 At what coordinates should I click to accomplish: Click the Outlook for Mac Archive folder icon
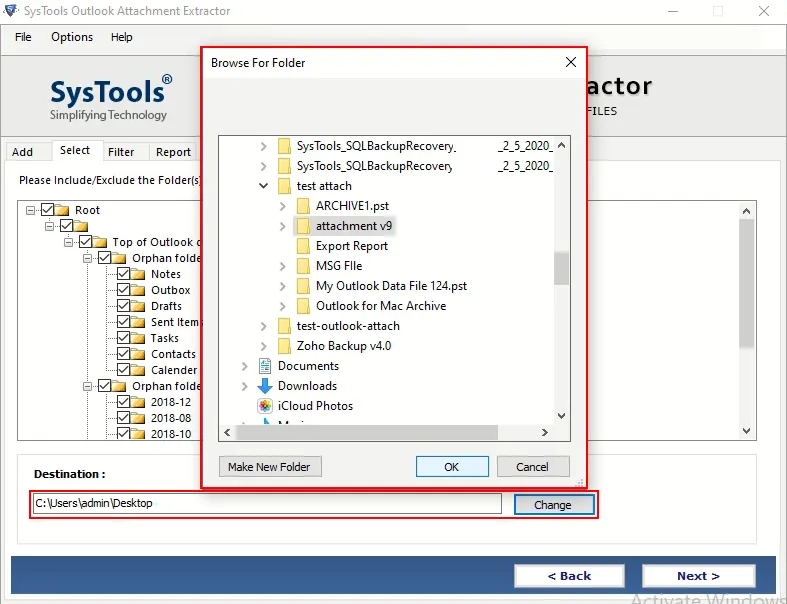(303, 306)
